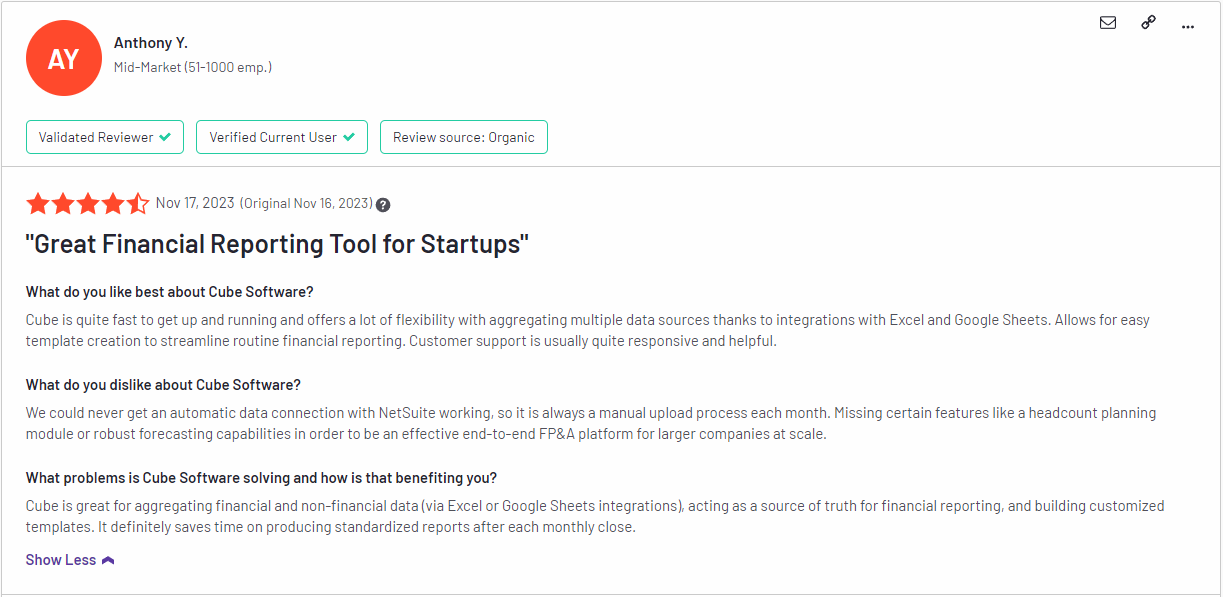
Task: Click the question mark help icon
Action: [x=383, y=205]
